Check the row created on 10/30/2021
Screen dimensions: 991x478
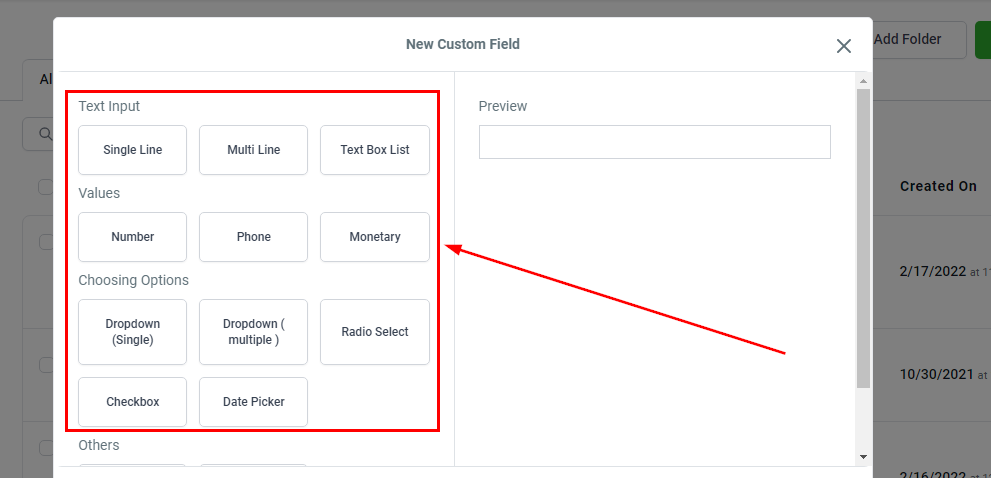click(x=45, y=365)
